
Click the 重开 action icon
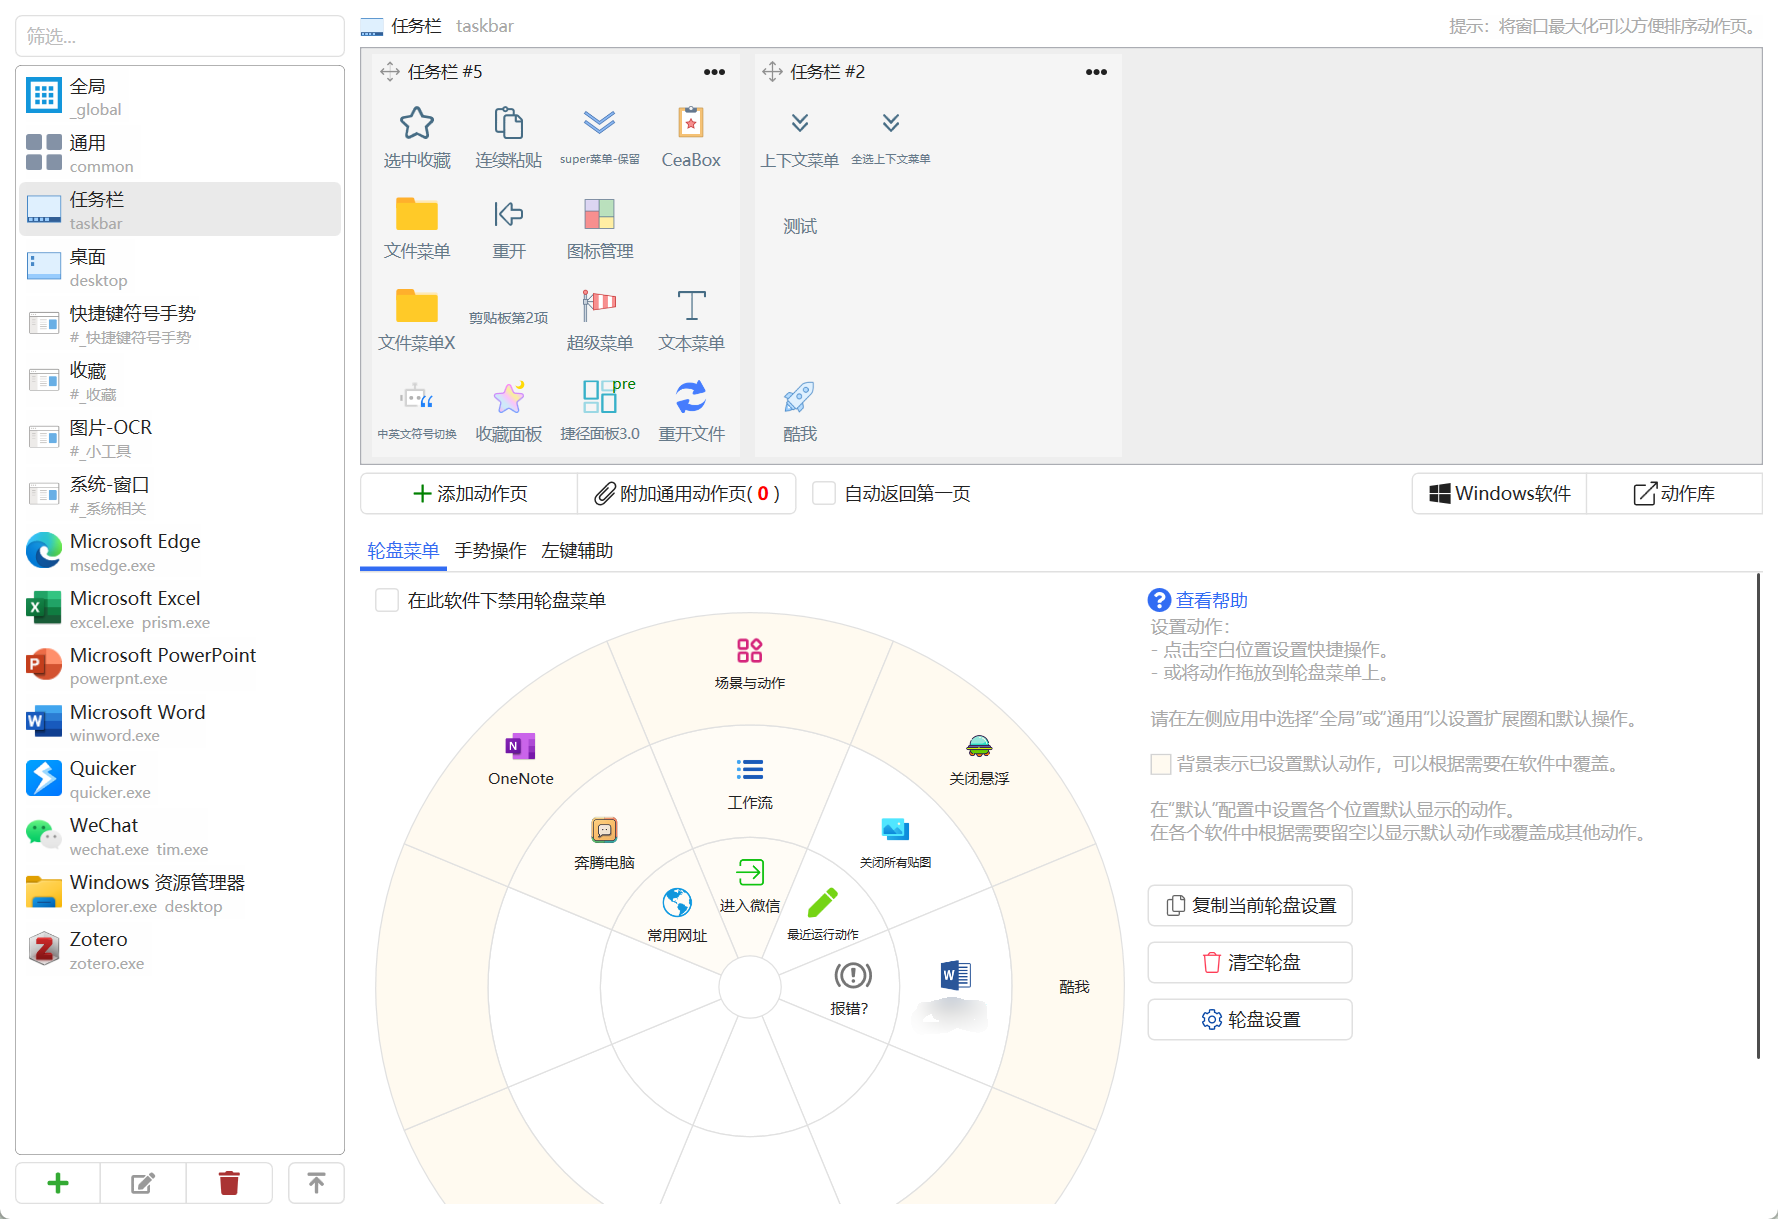coord(508,228)
